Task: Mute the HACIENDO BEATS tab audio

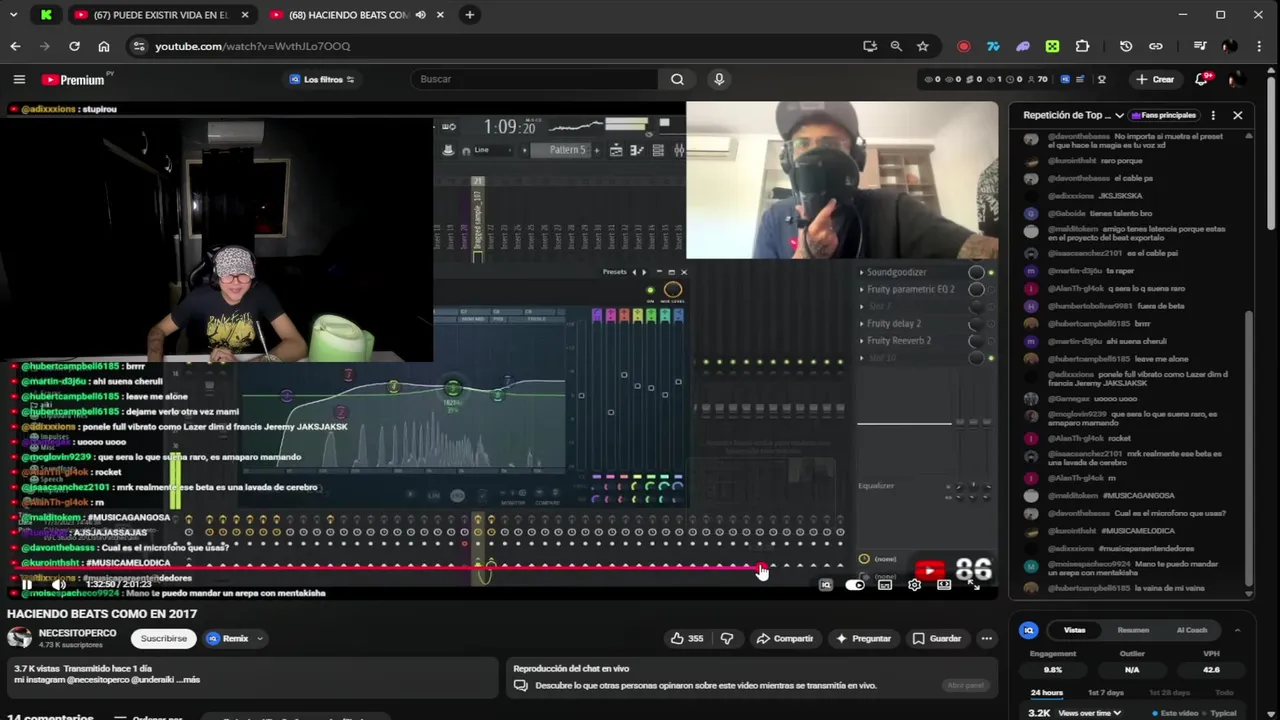Action: coord(420,15)
